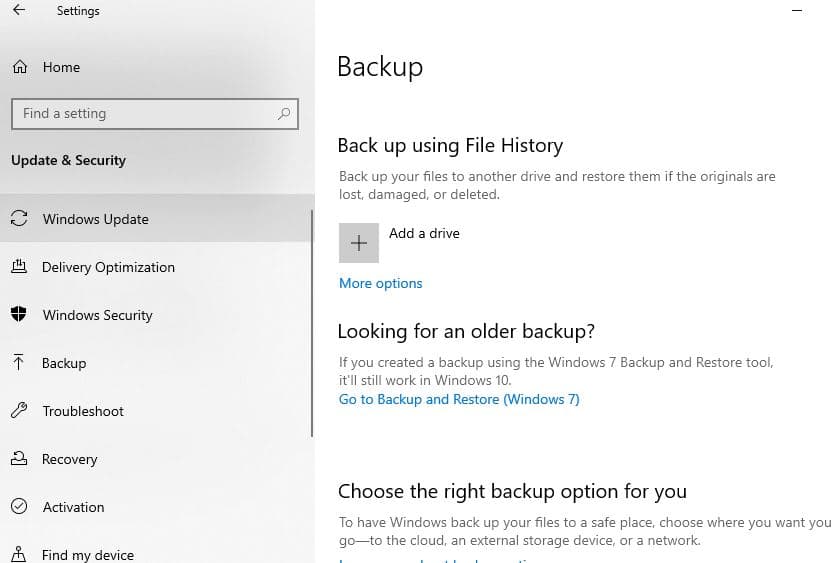833x563 pixels.
Task: Click the Recovery icon in sidebar
Action: point(19,459)
